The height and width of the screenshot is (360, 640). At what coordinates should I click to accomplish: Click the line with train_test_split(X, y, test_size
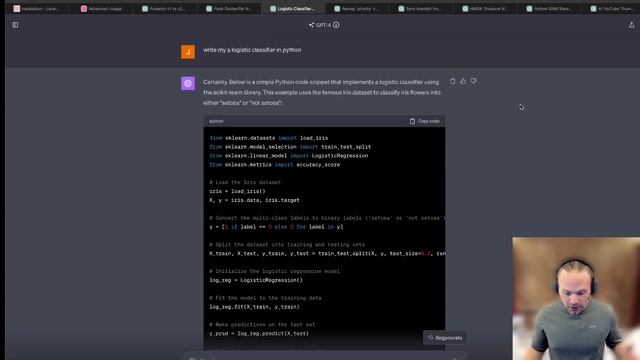(x=327, y=253)
